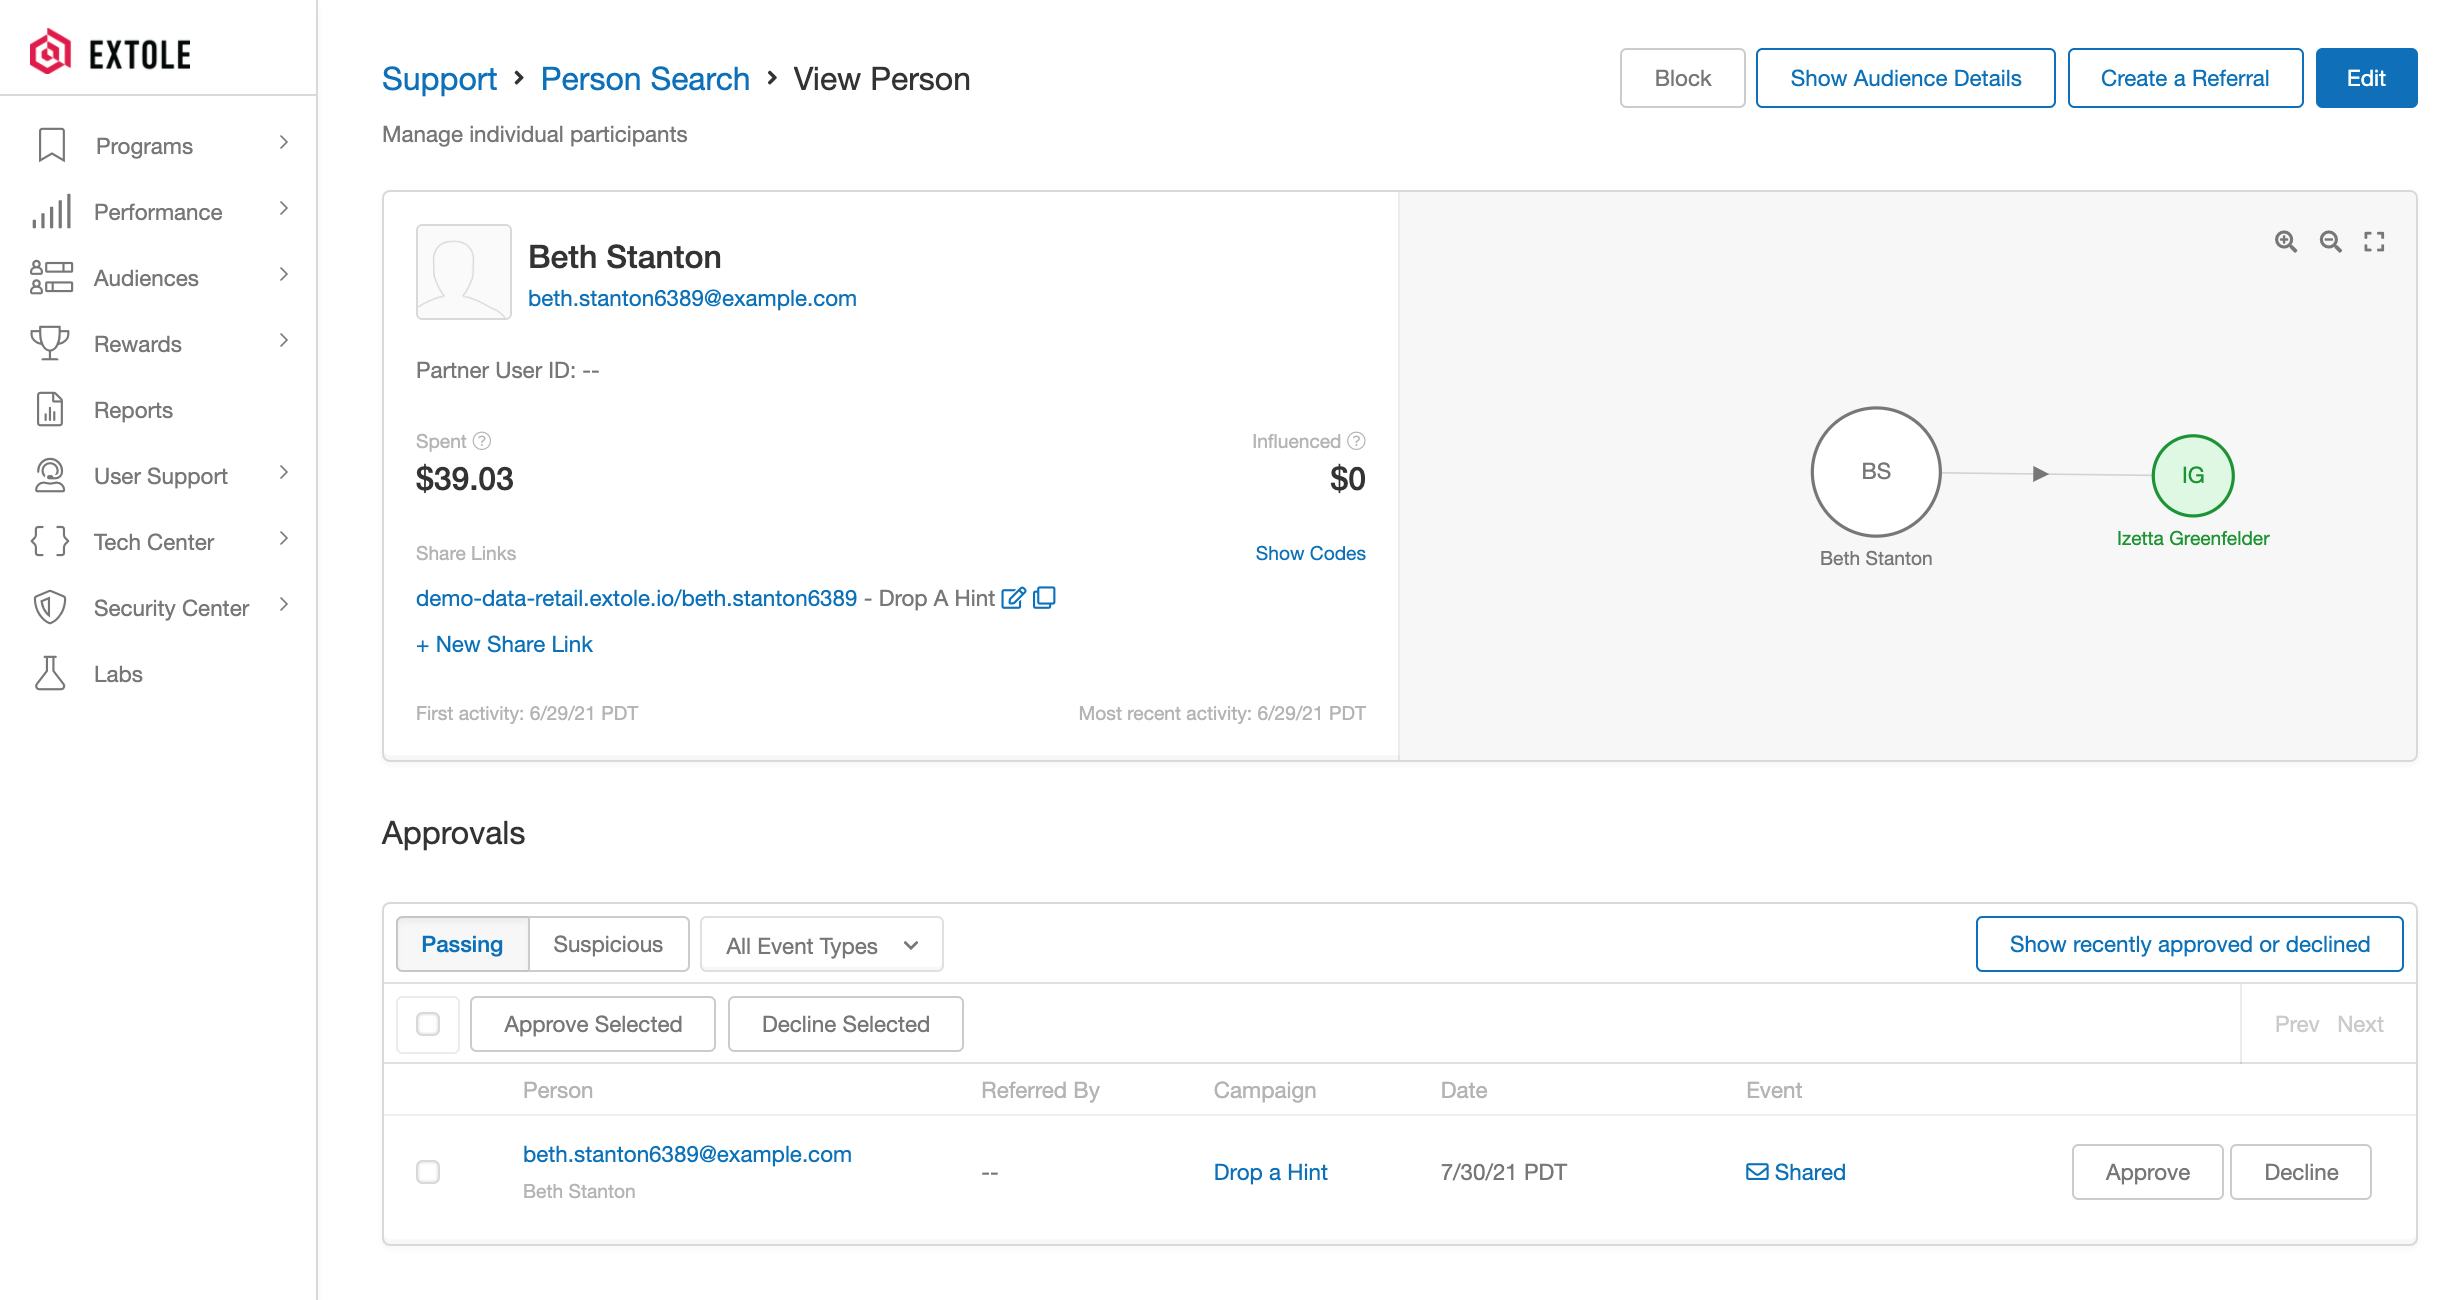
Task: Open the All Event Types dropdown
Action: [x=820, y=943]
